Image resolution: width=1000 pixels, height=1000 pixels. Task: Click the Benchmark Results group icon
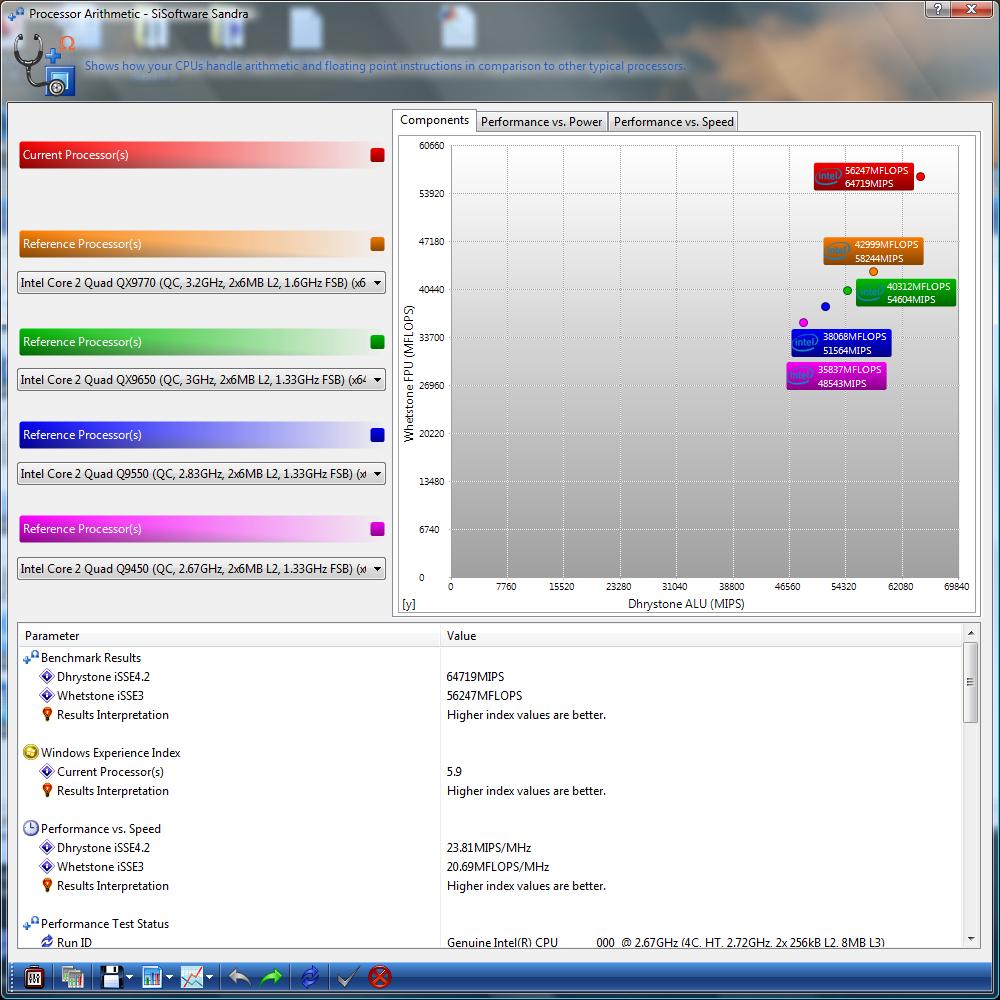tap(31, 657)
